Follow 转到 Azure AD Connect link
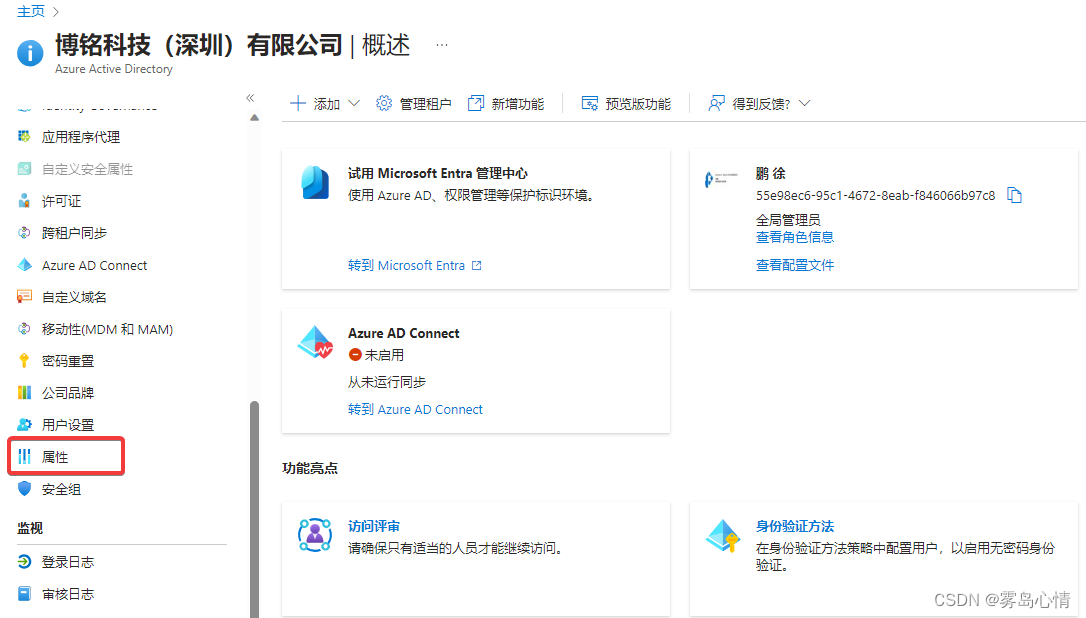This screenshot has height=618, width=1086. point(415,409)
